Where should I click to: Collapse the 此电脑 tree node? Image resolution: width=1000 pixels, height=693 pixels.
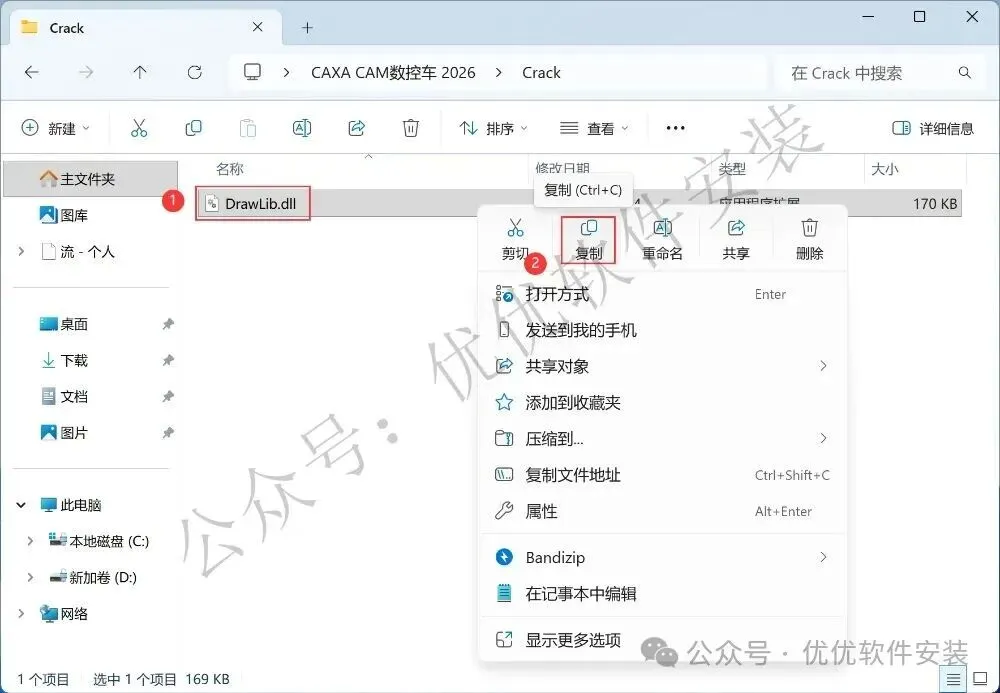21,505
